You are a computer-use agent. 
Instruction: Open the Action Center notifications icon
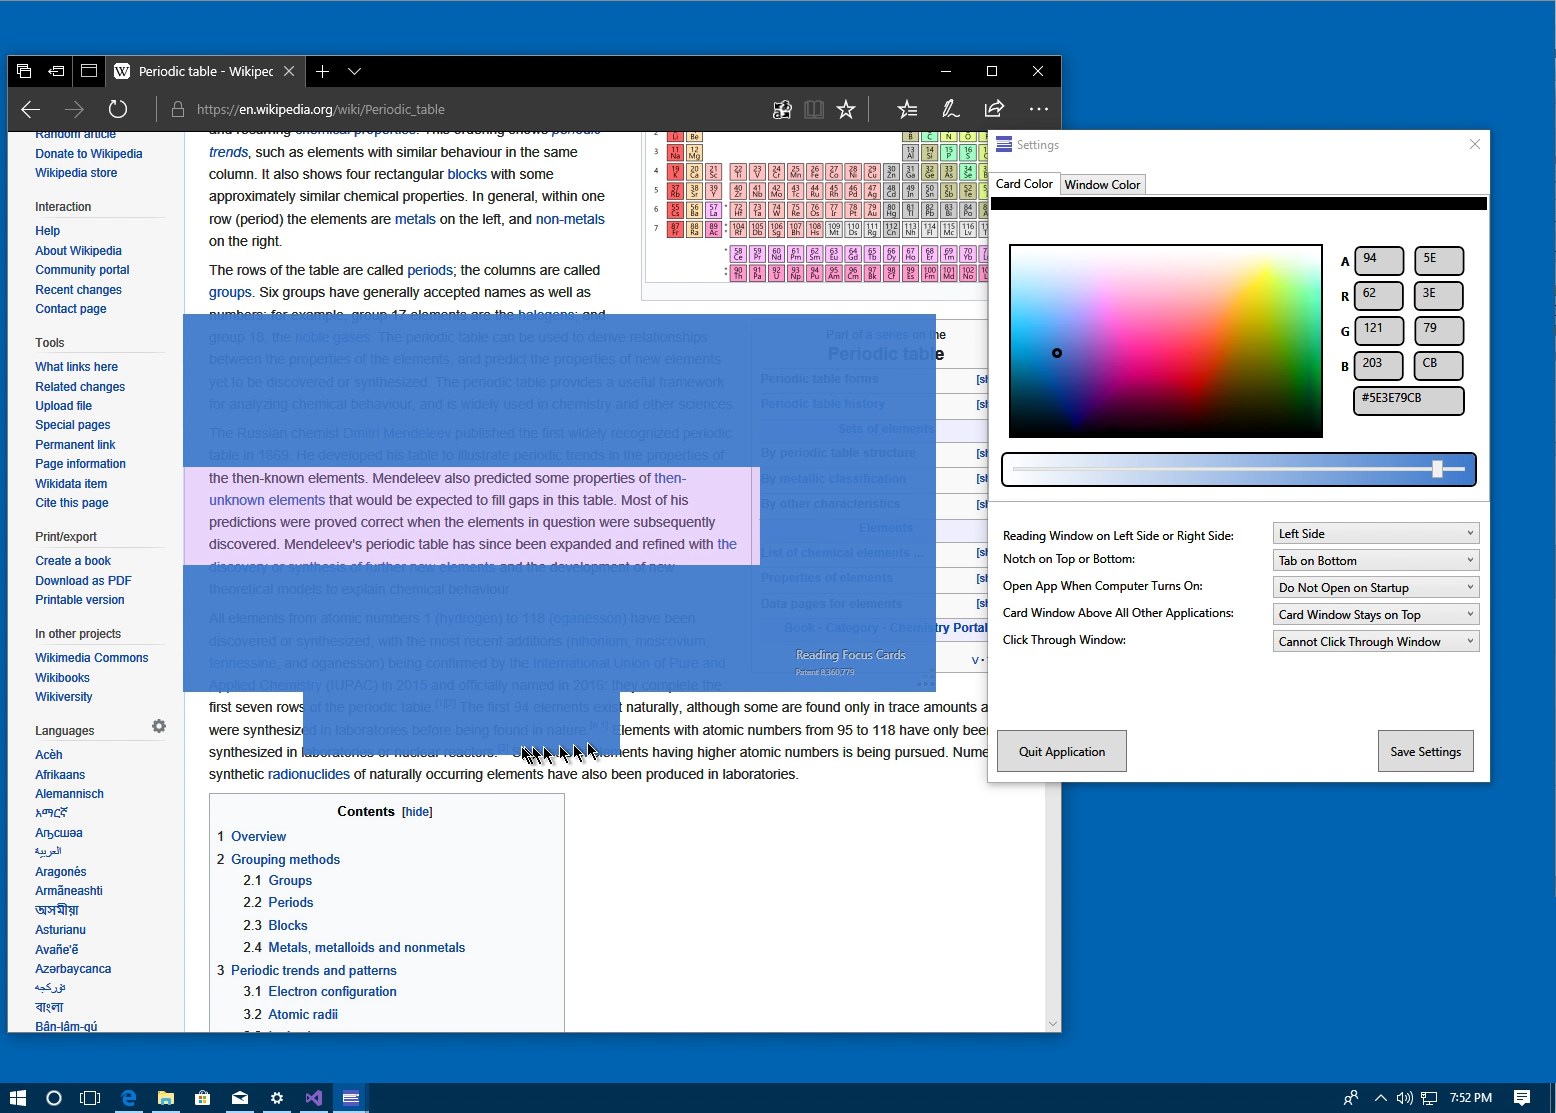[x=1522, y=1098]
